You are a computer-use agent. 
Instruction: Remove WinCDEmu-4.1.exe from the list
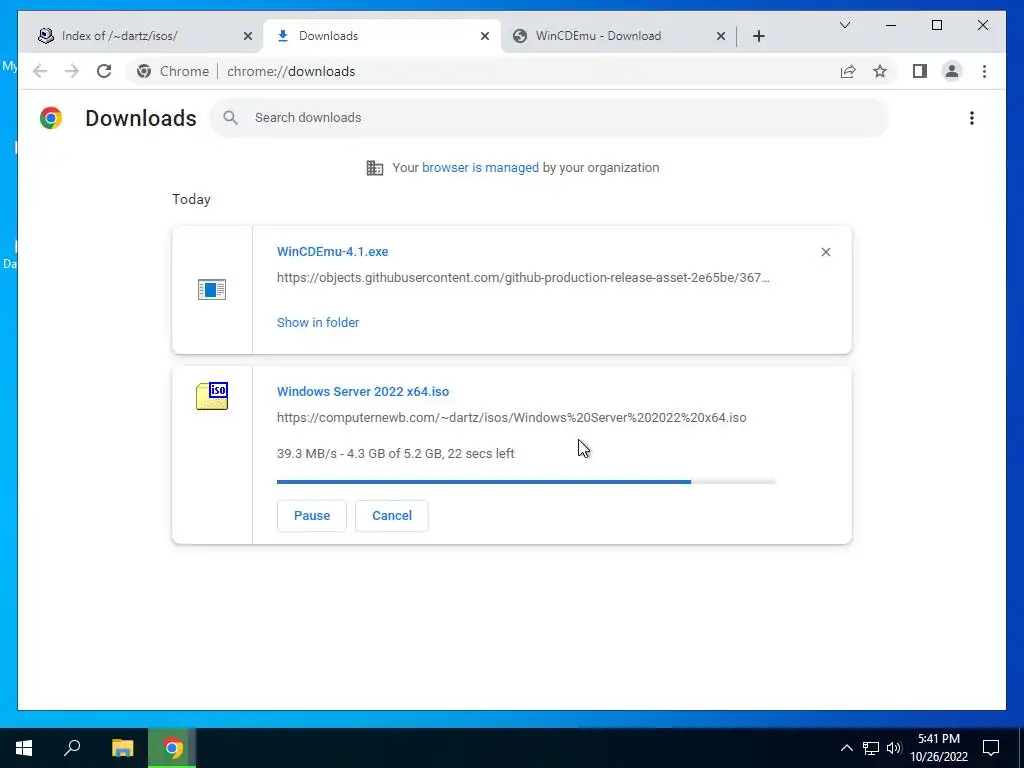click(x=825, y=252)
